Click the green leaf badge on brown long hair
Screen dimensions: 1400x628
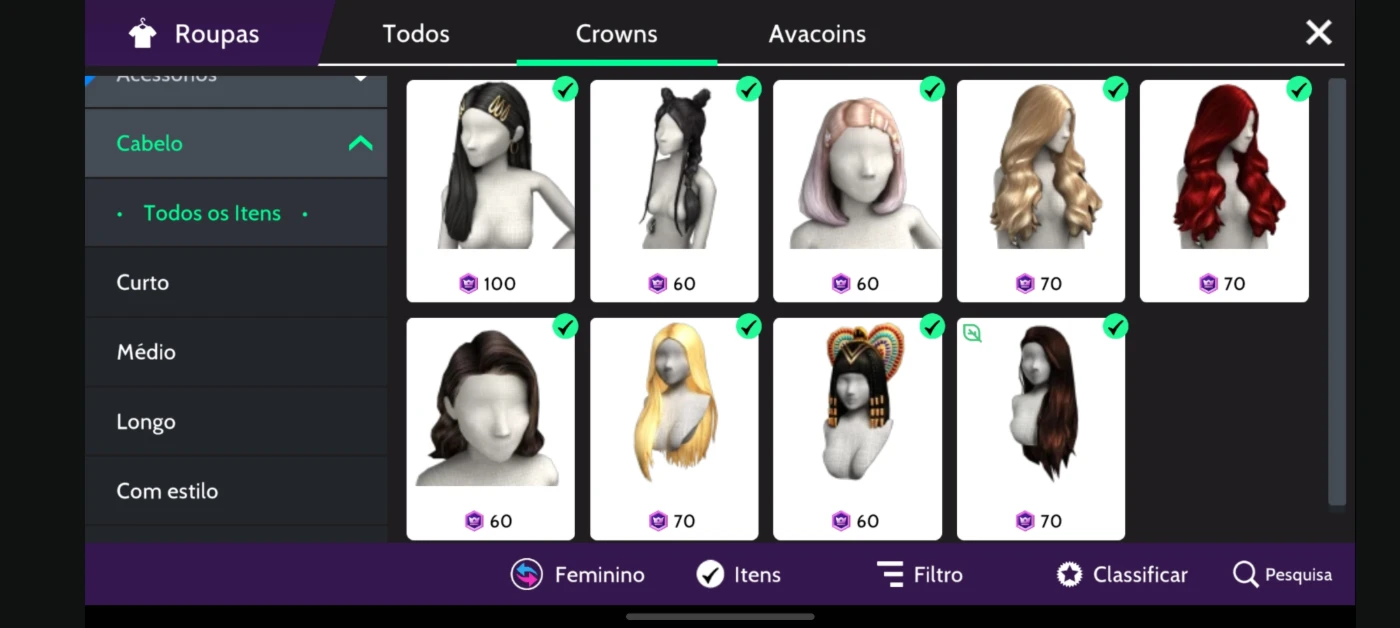click(x=971, y=333)
